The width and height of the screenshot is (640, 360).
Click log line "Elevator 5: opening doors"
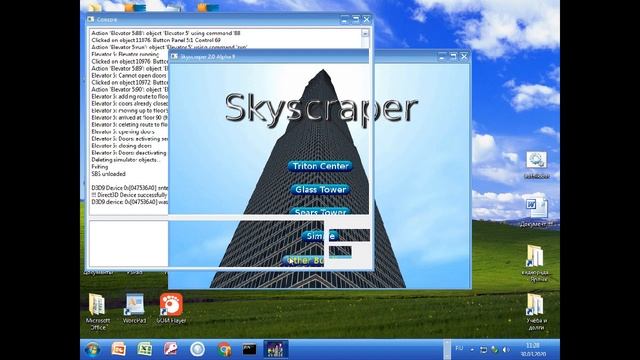pos(123,132)
